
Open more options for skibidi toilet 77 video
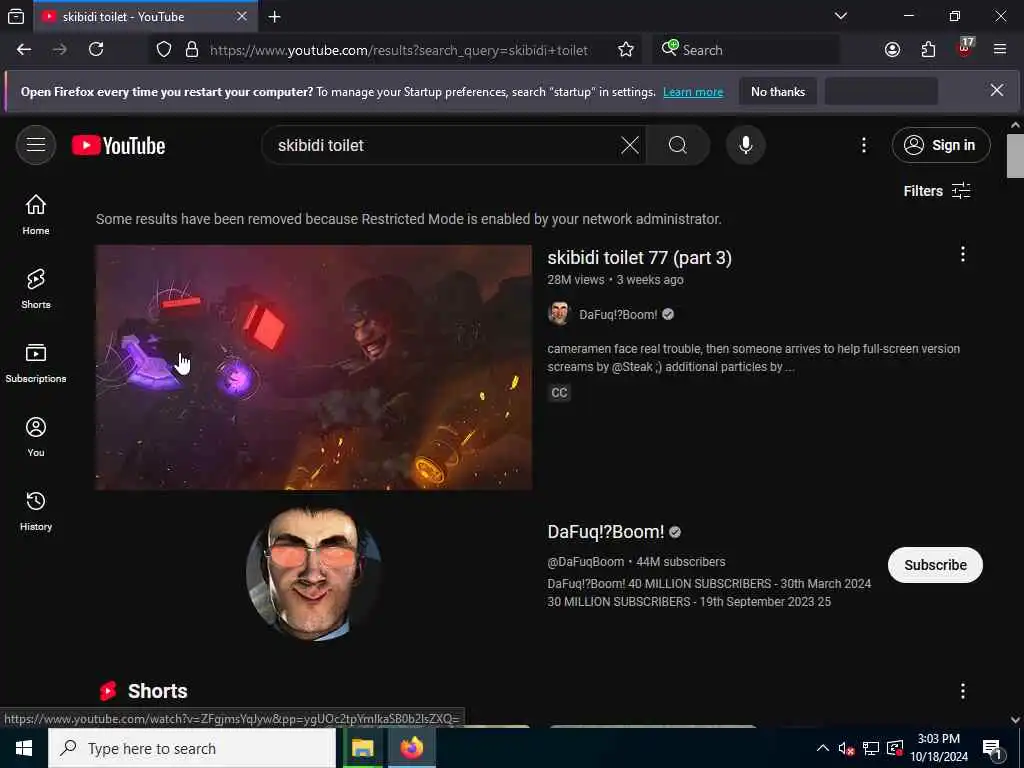click(x=963, y=255)
